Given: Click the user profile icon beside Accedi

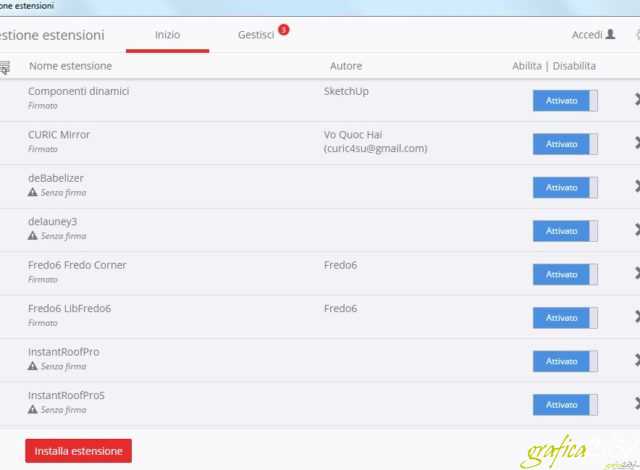Looking at the screenshot, I should [x=611, y=34].
